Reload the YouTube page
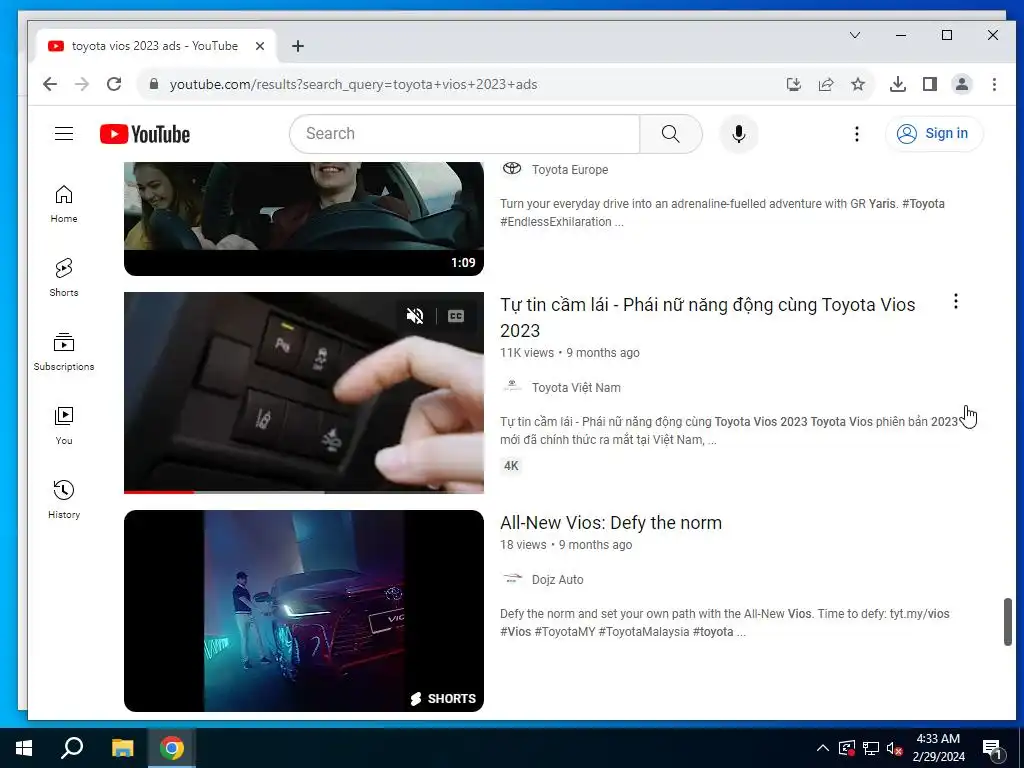The image size is (1024, 768). pyautogui.click(x=114, y=84)
